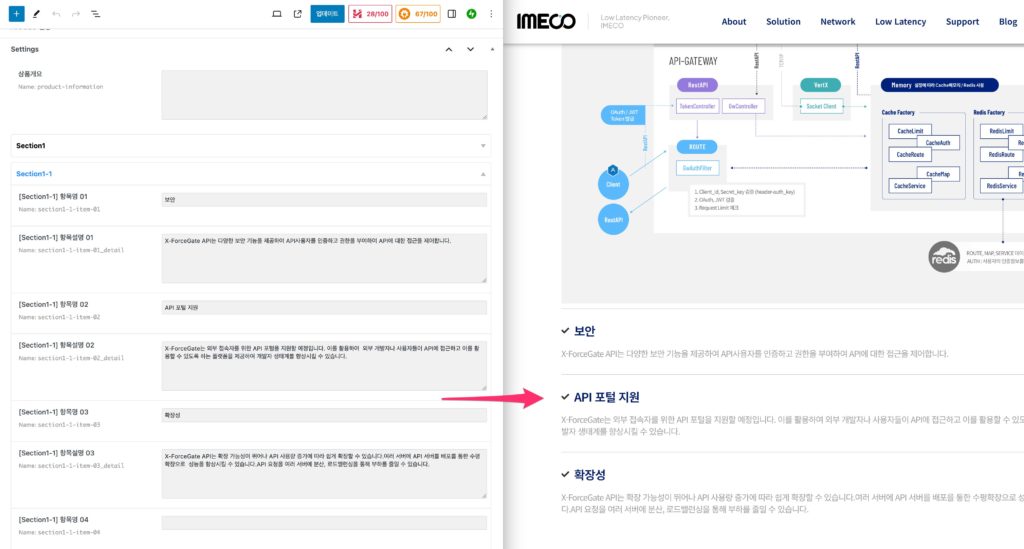
Task: Click the [Section1-1] 항목명 01 label
Action: pos(53,196)
